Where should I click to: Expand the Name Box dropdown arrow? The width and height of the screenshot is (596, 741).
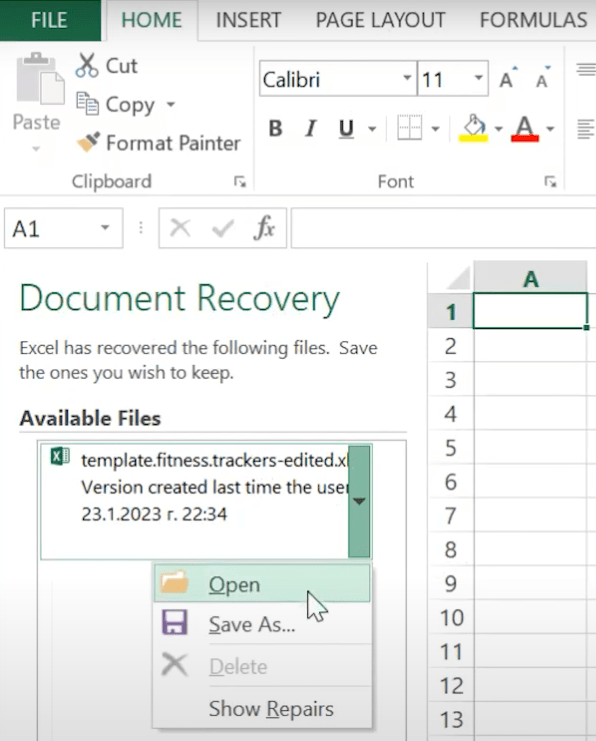(105, 228)
